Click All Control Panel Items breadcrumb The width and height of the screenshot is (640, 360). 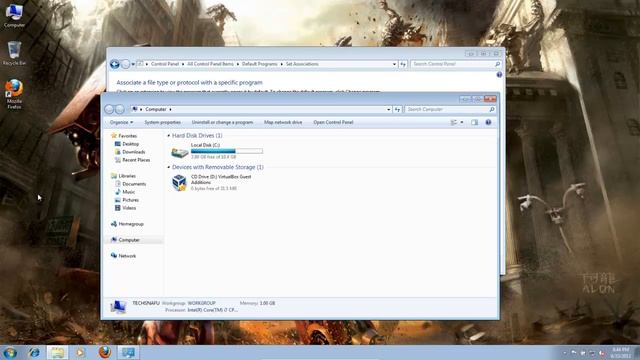tap(211, 64)
